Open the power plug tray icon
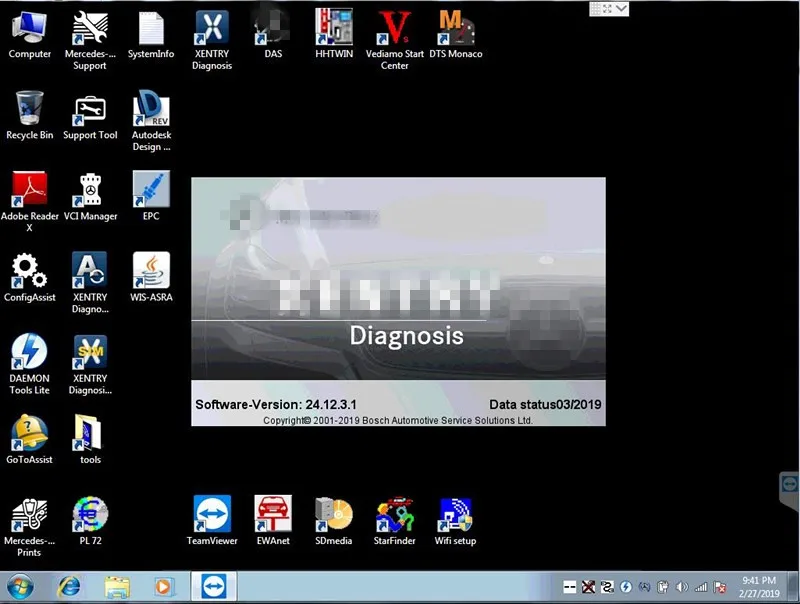 [x=663, y=587]
